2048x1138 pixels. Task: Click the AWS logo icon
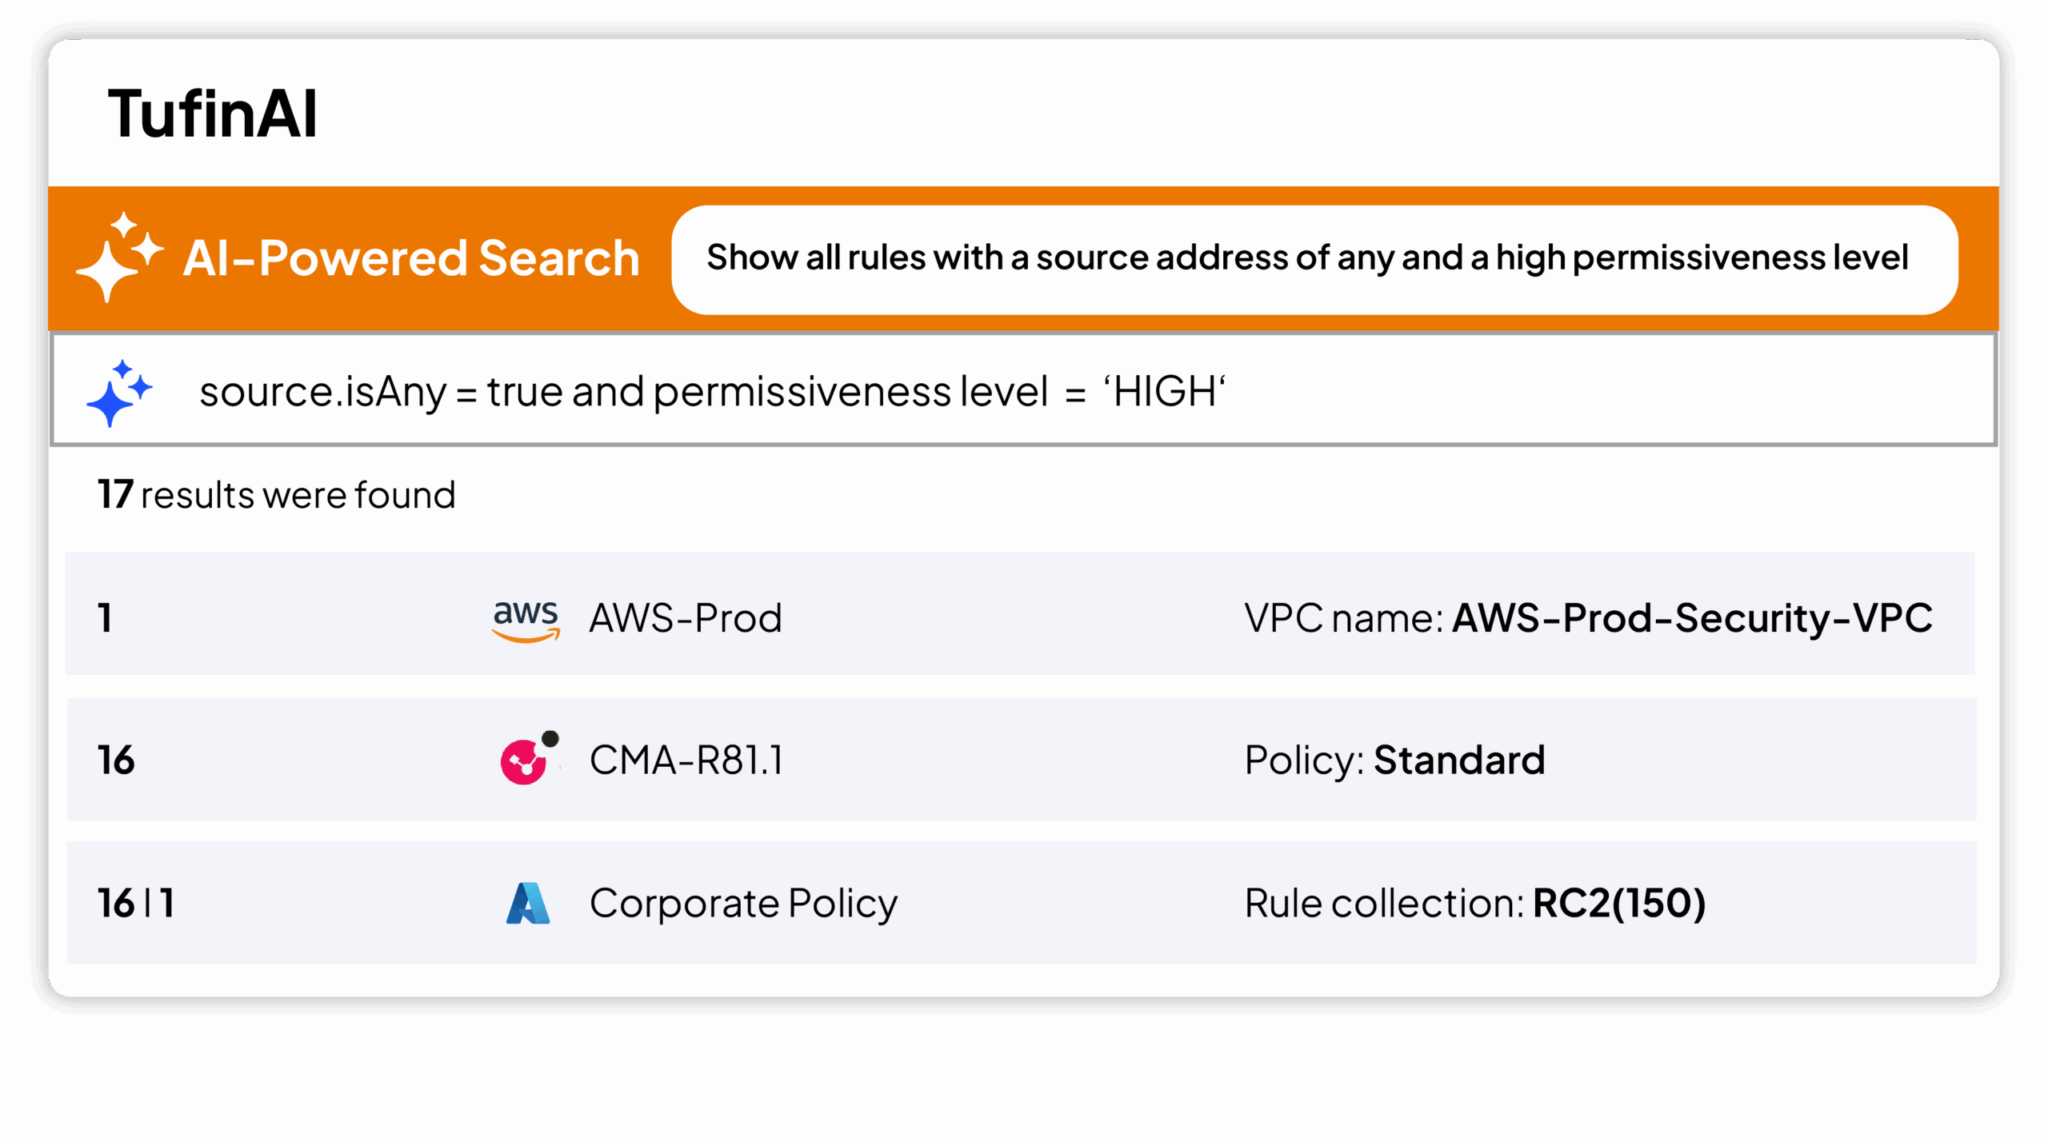(x=526, y=619)
